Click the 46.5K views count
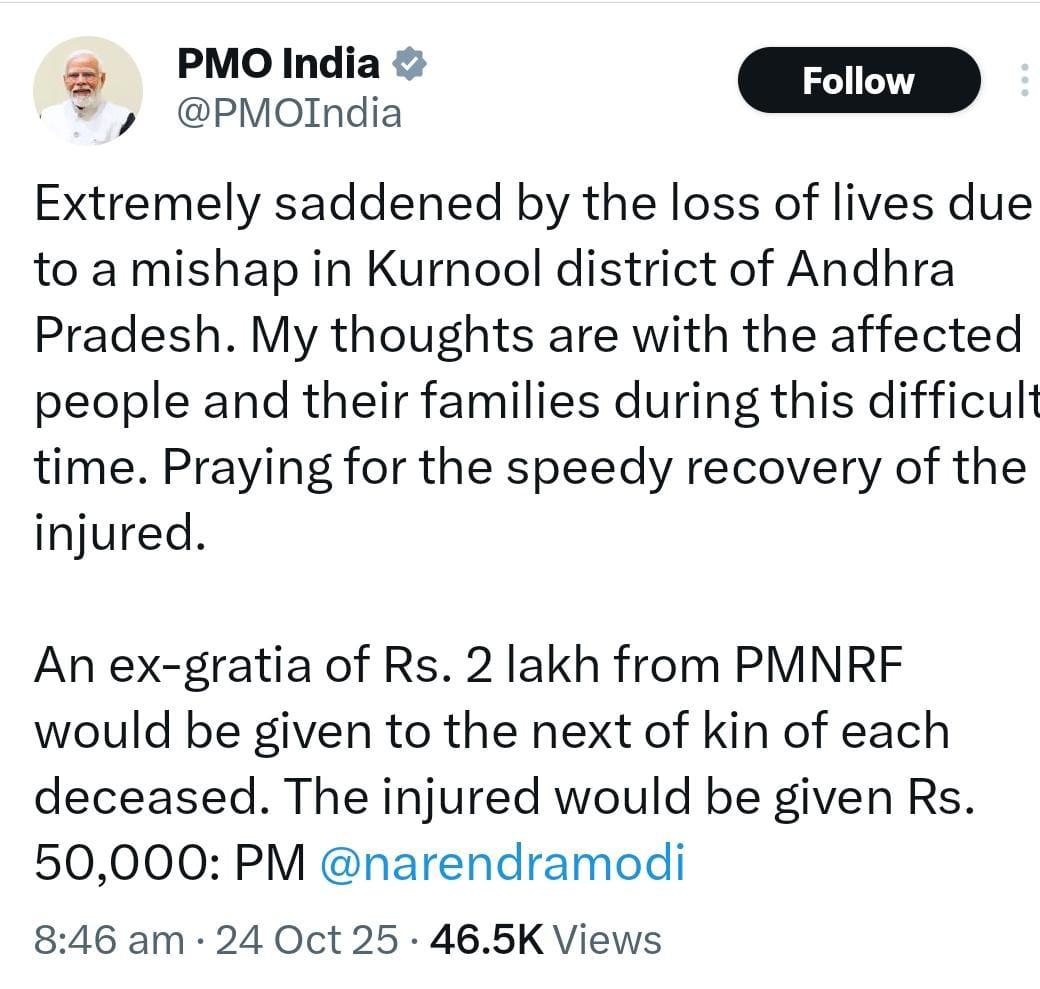Viewport: 1040px width, 989px height. click(x=485, y=940)
